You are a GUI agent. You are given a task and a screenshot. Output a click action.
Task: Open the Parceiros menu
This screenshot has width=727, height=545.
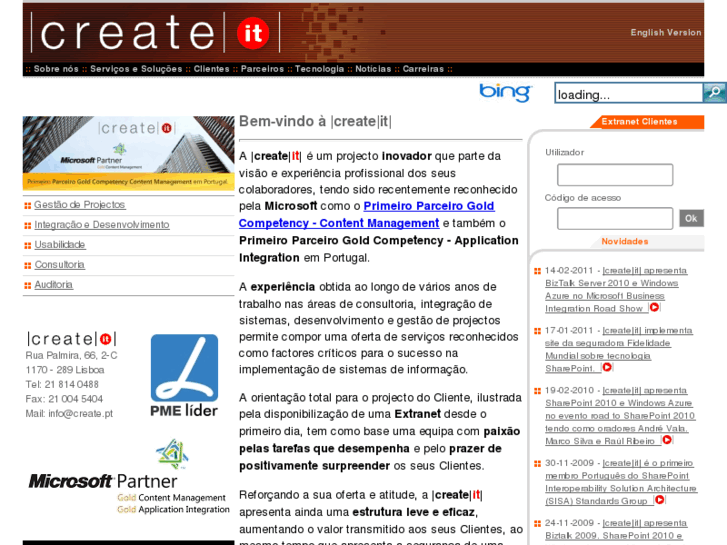[262, 69]
